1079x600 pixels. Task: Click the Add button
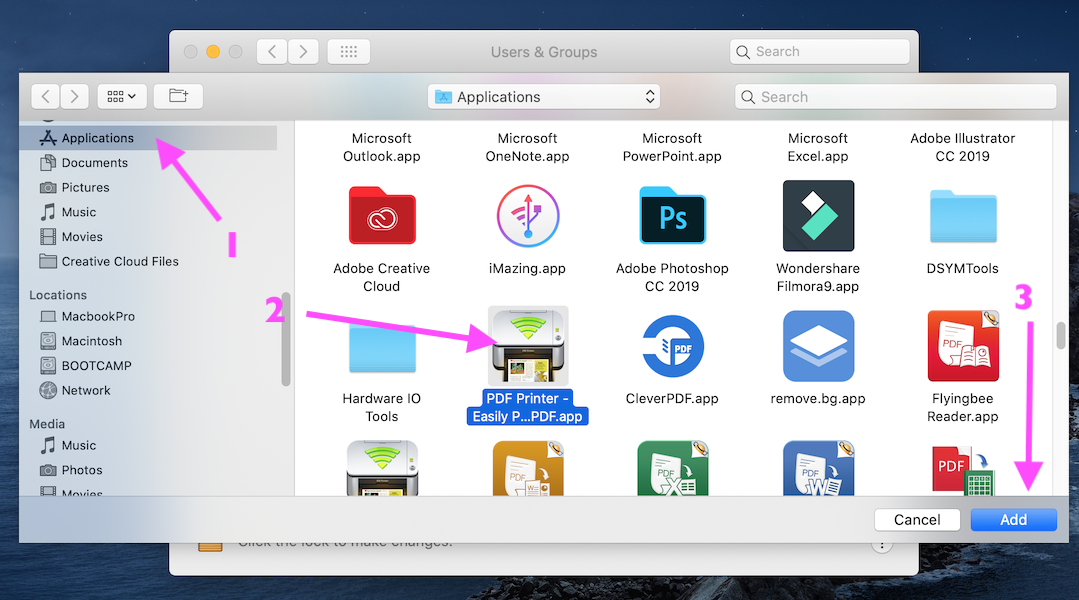[x=1014, y=519]
